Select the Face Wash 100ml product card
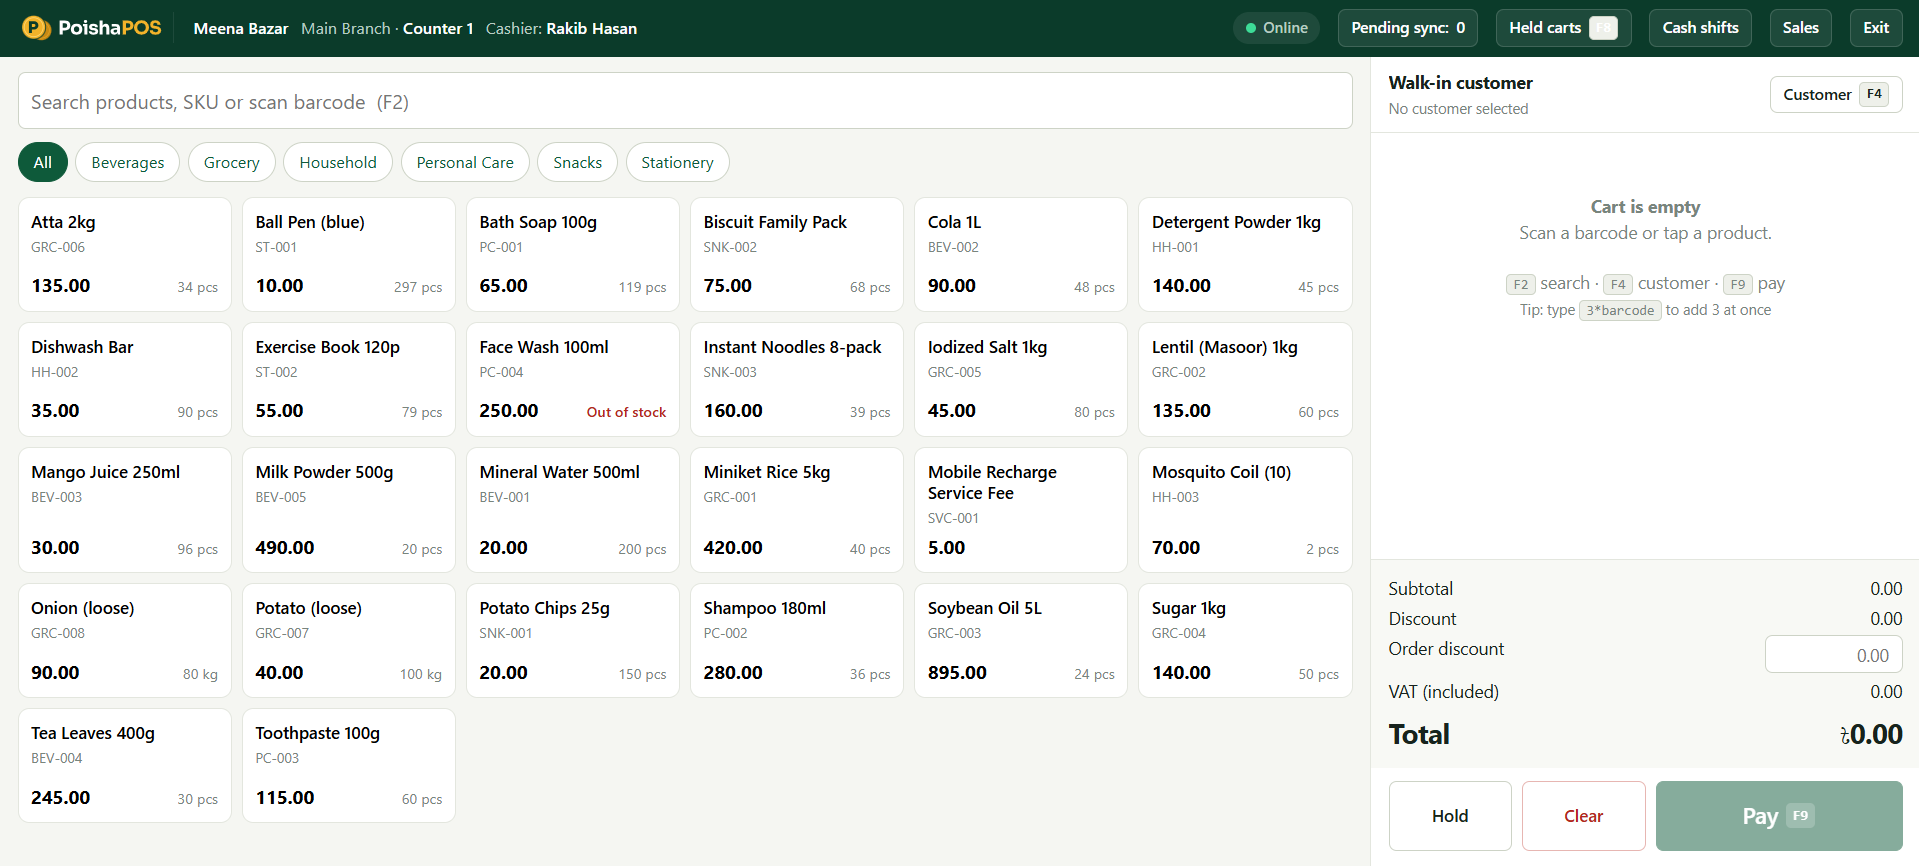This screenshot has width=1919, height=866. click(x=573, y=380)
